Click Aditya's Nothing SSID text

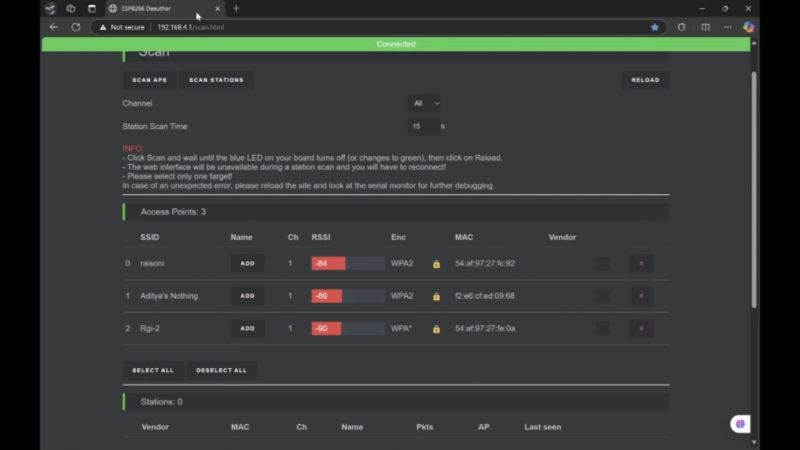(169, 296)
